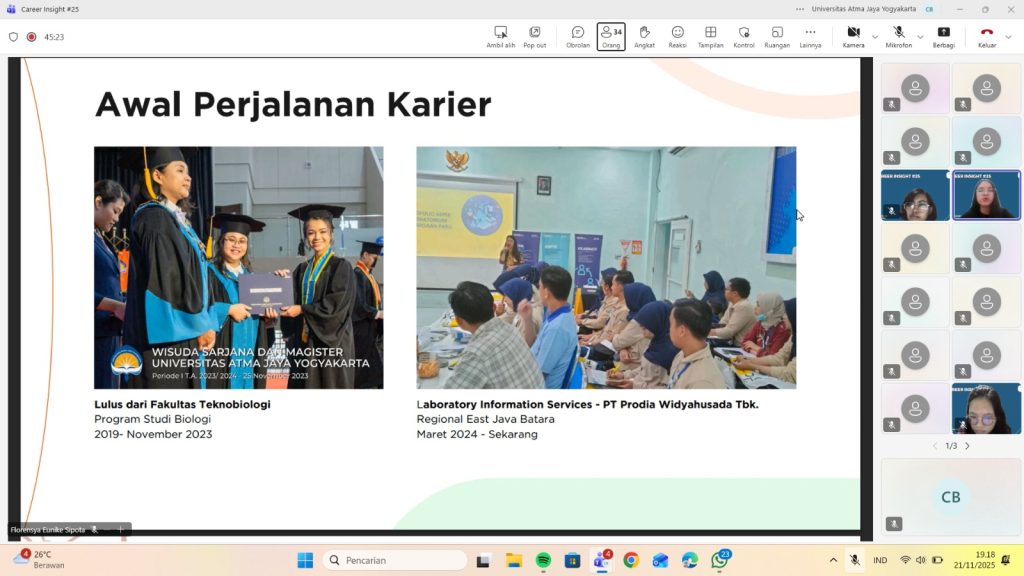This screenshot has height=576, width=1024.
Task: Unmute the Mikrofon
Action: [899, 37]
